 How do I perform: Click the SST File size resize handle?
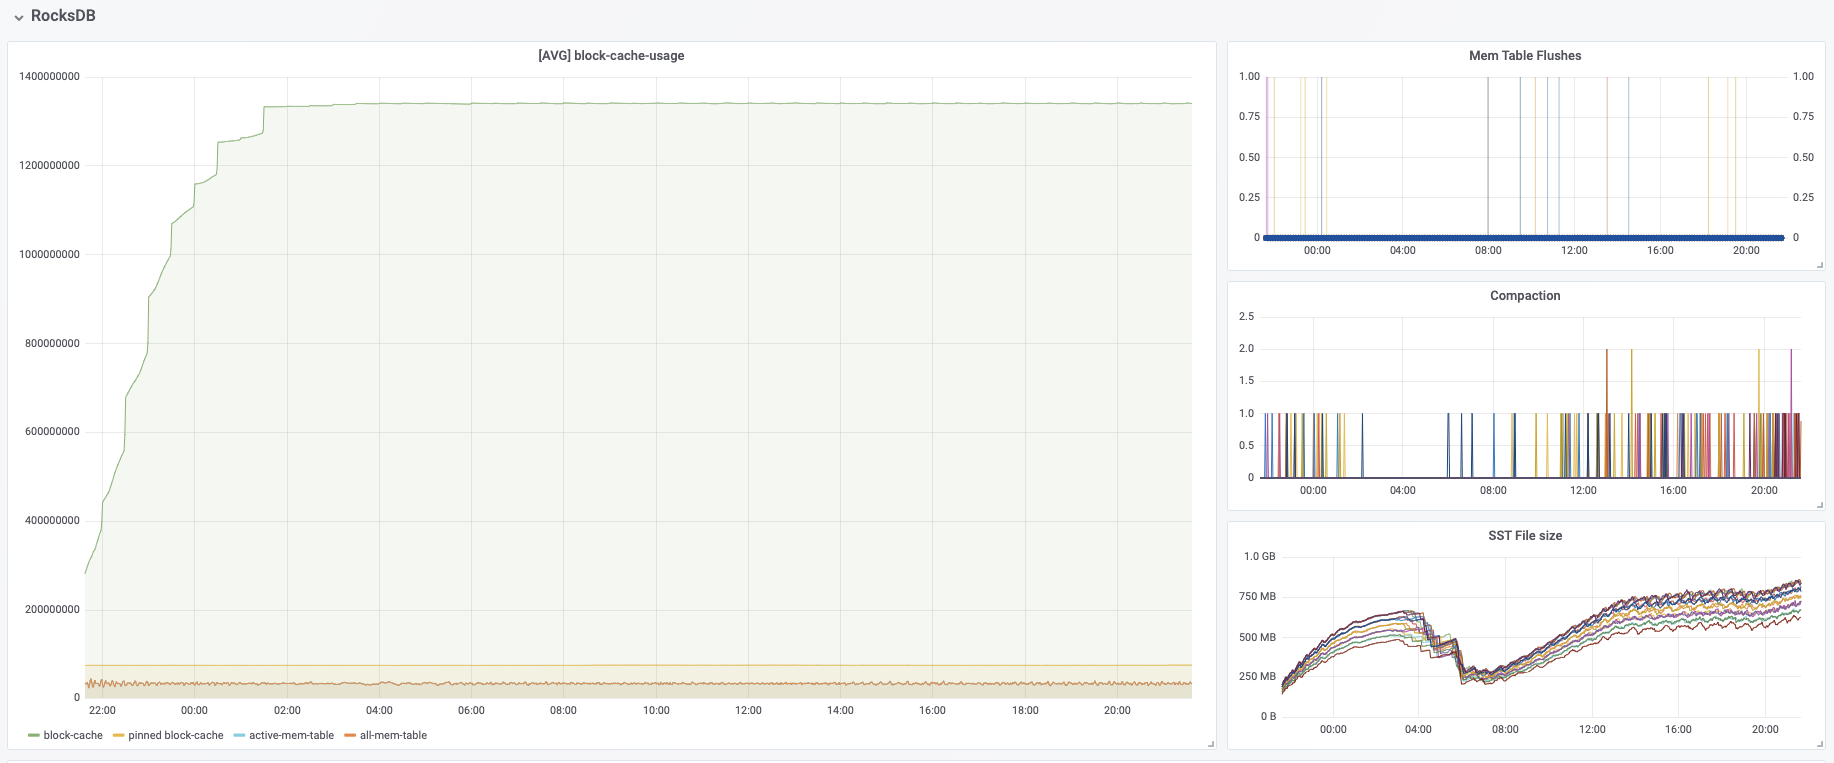(x=1819, y=744)
